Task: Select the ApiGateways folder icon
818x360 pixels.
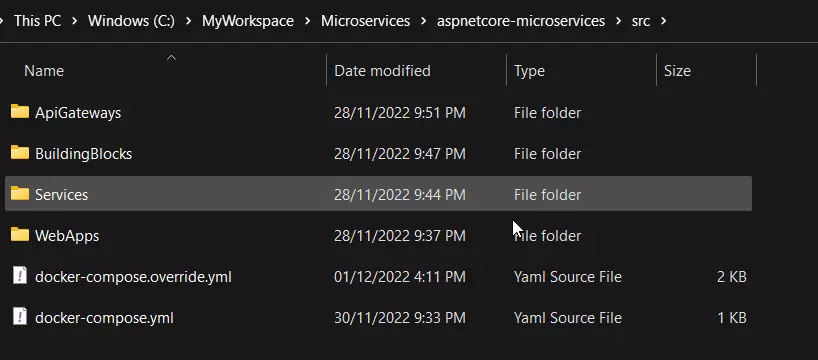Action: pyautogui.click(x=20, y=112)
